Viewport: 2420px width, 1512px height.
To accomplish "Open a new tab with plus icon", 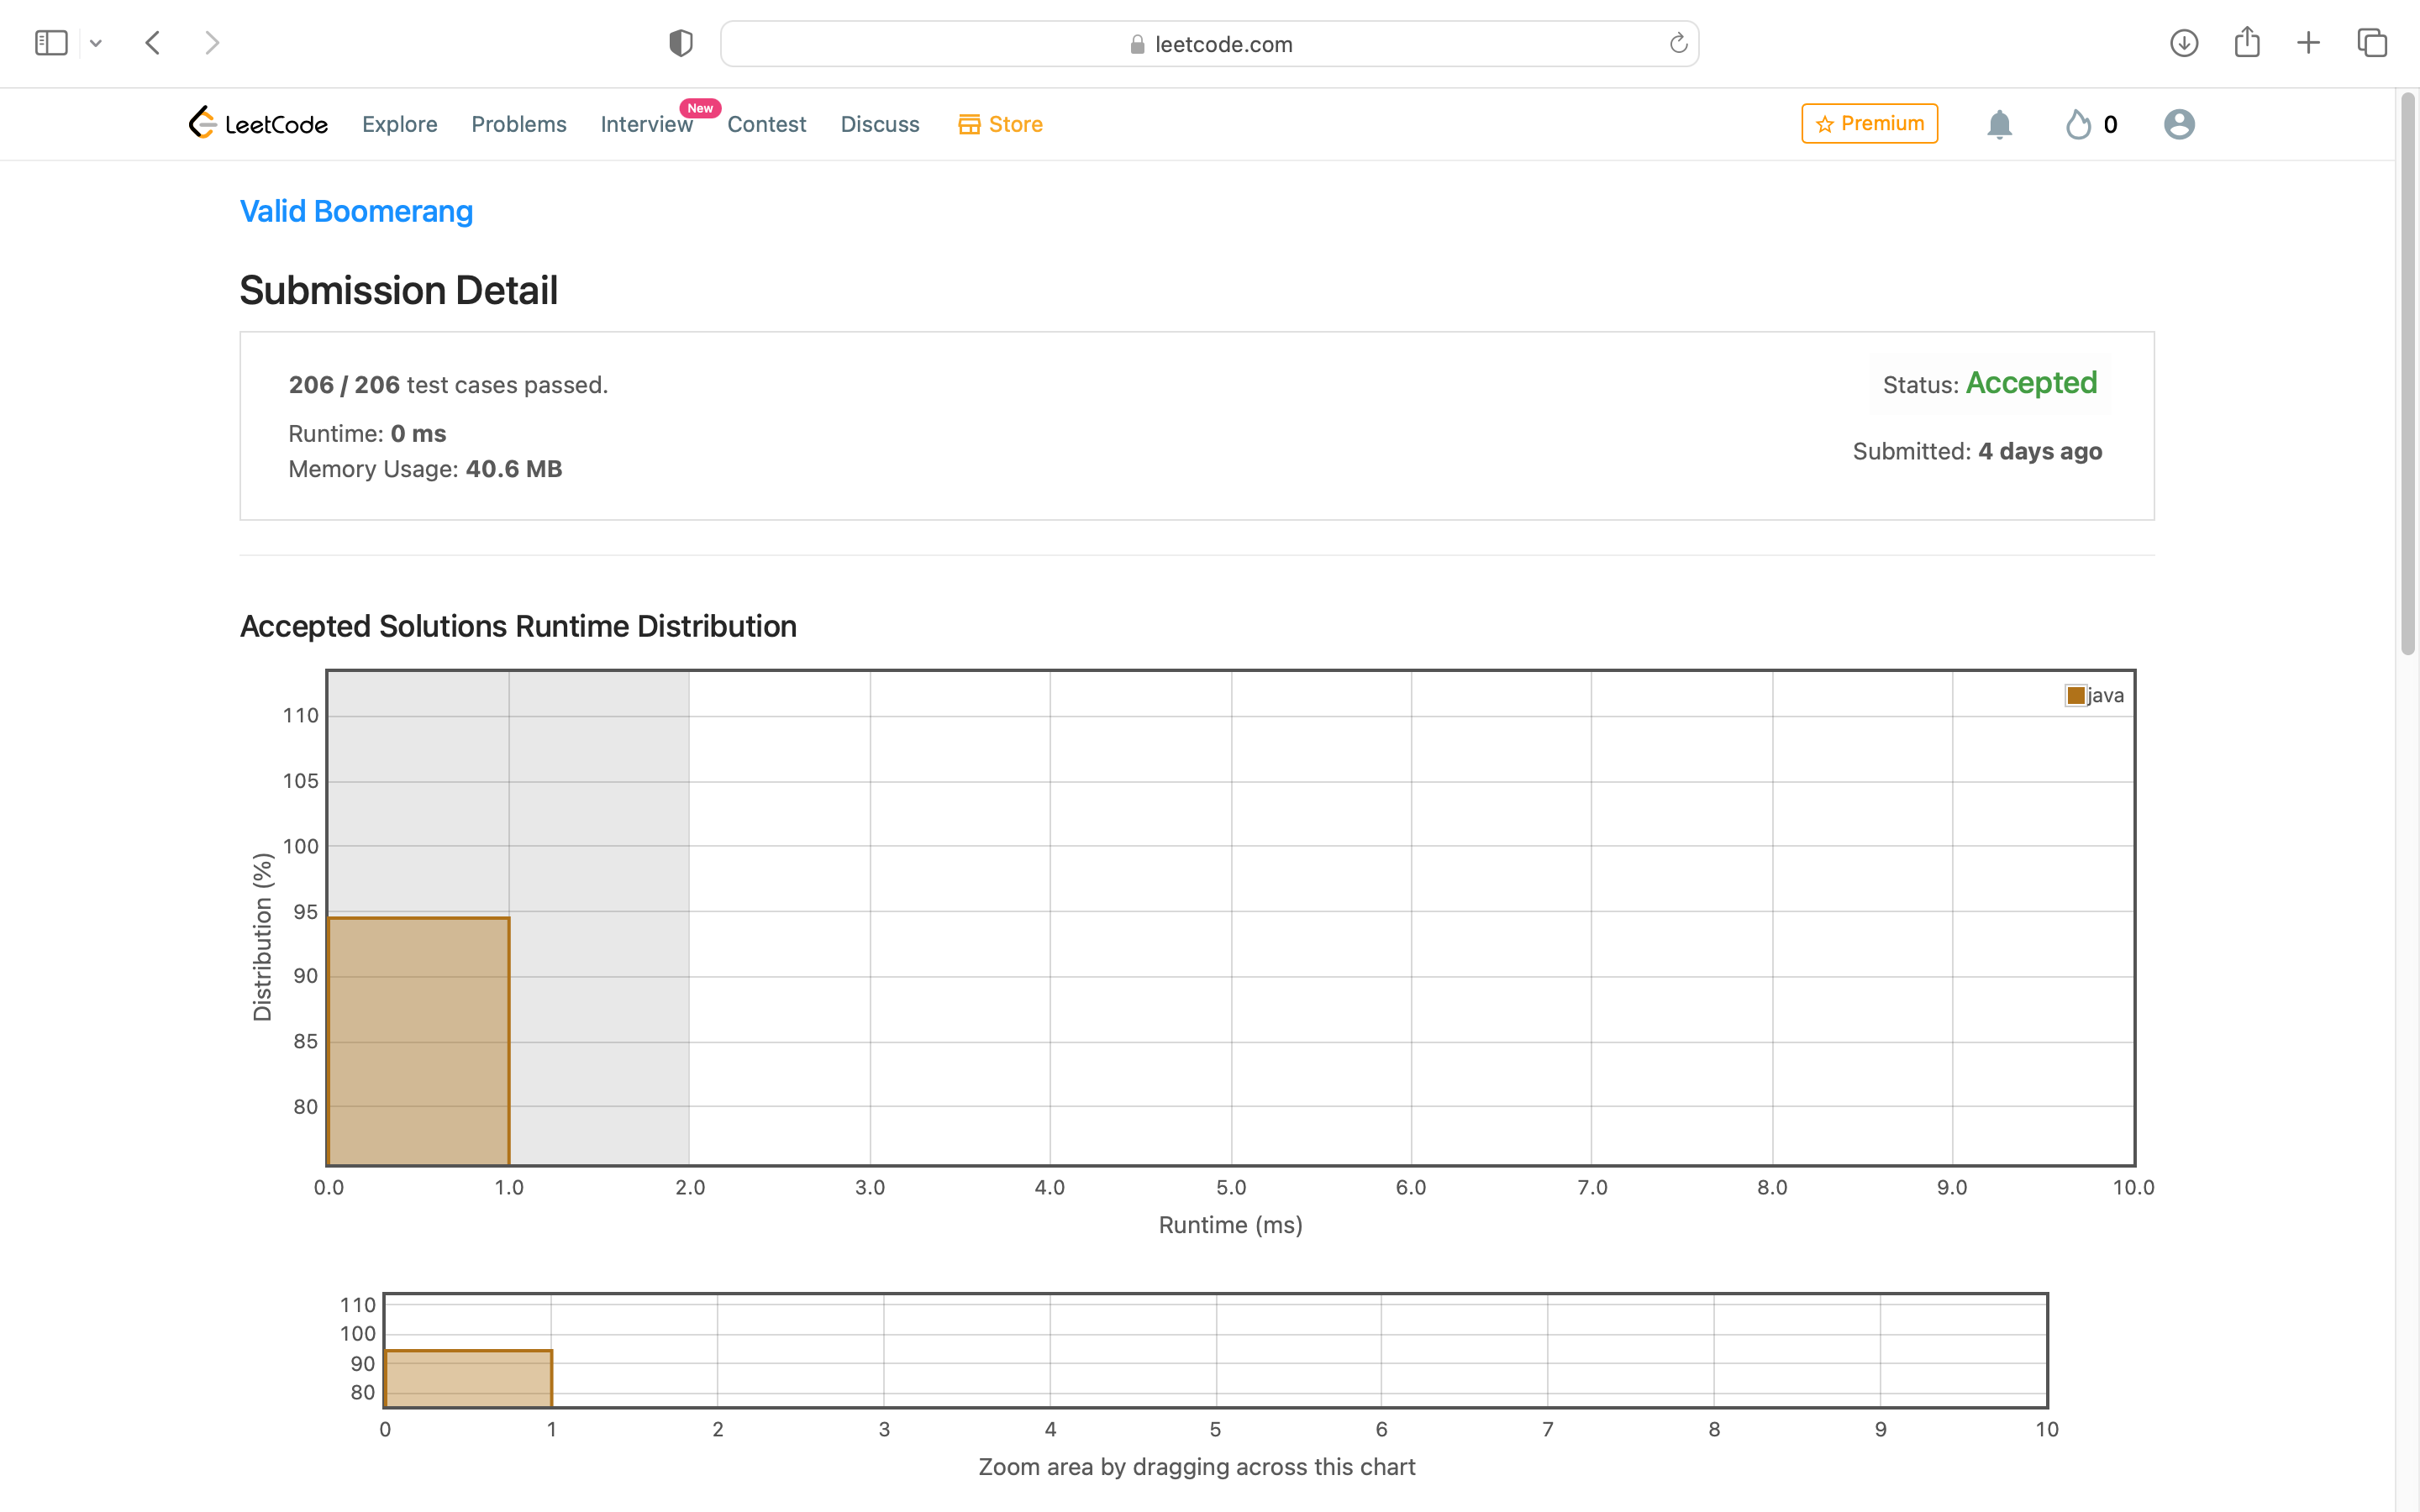I will coord(2309,43).
